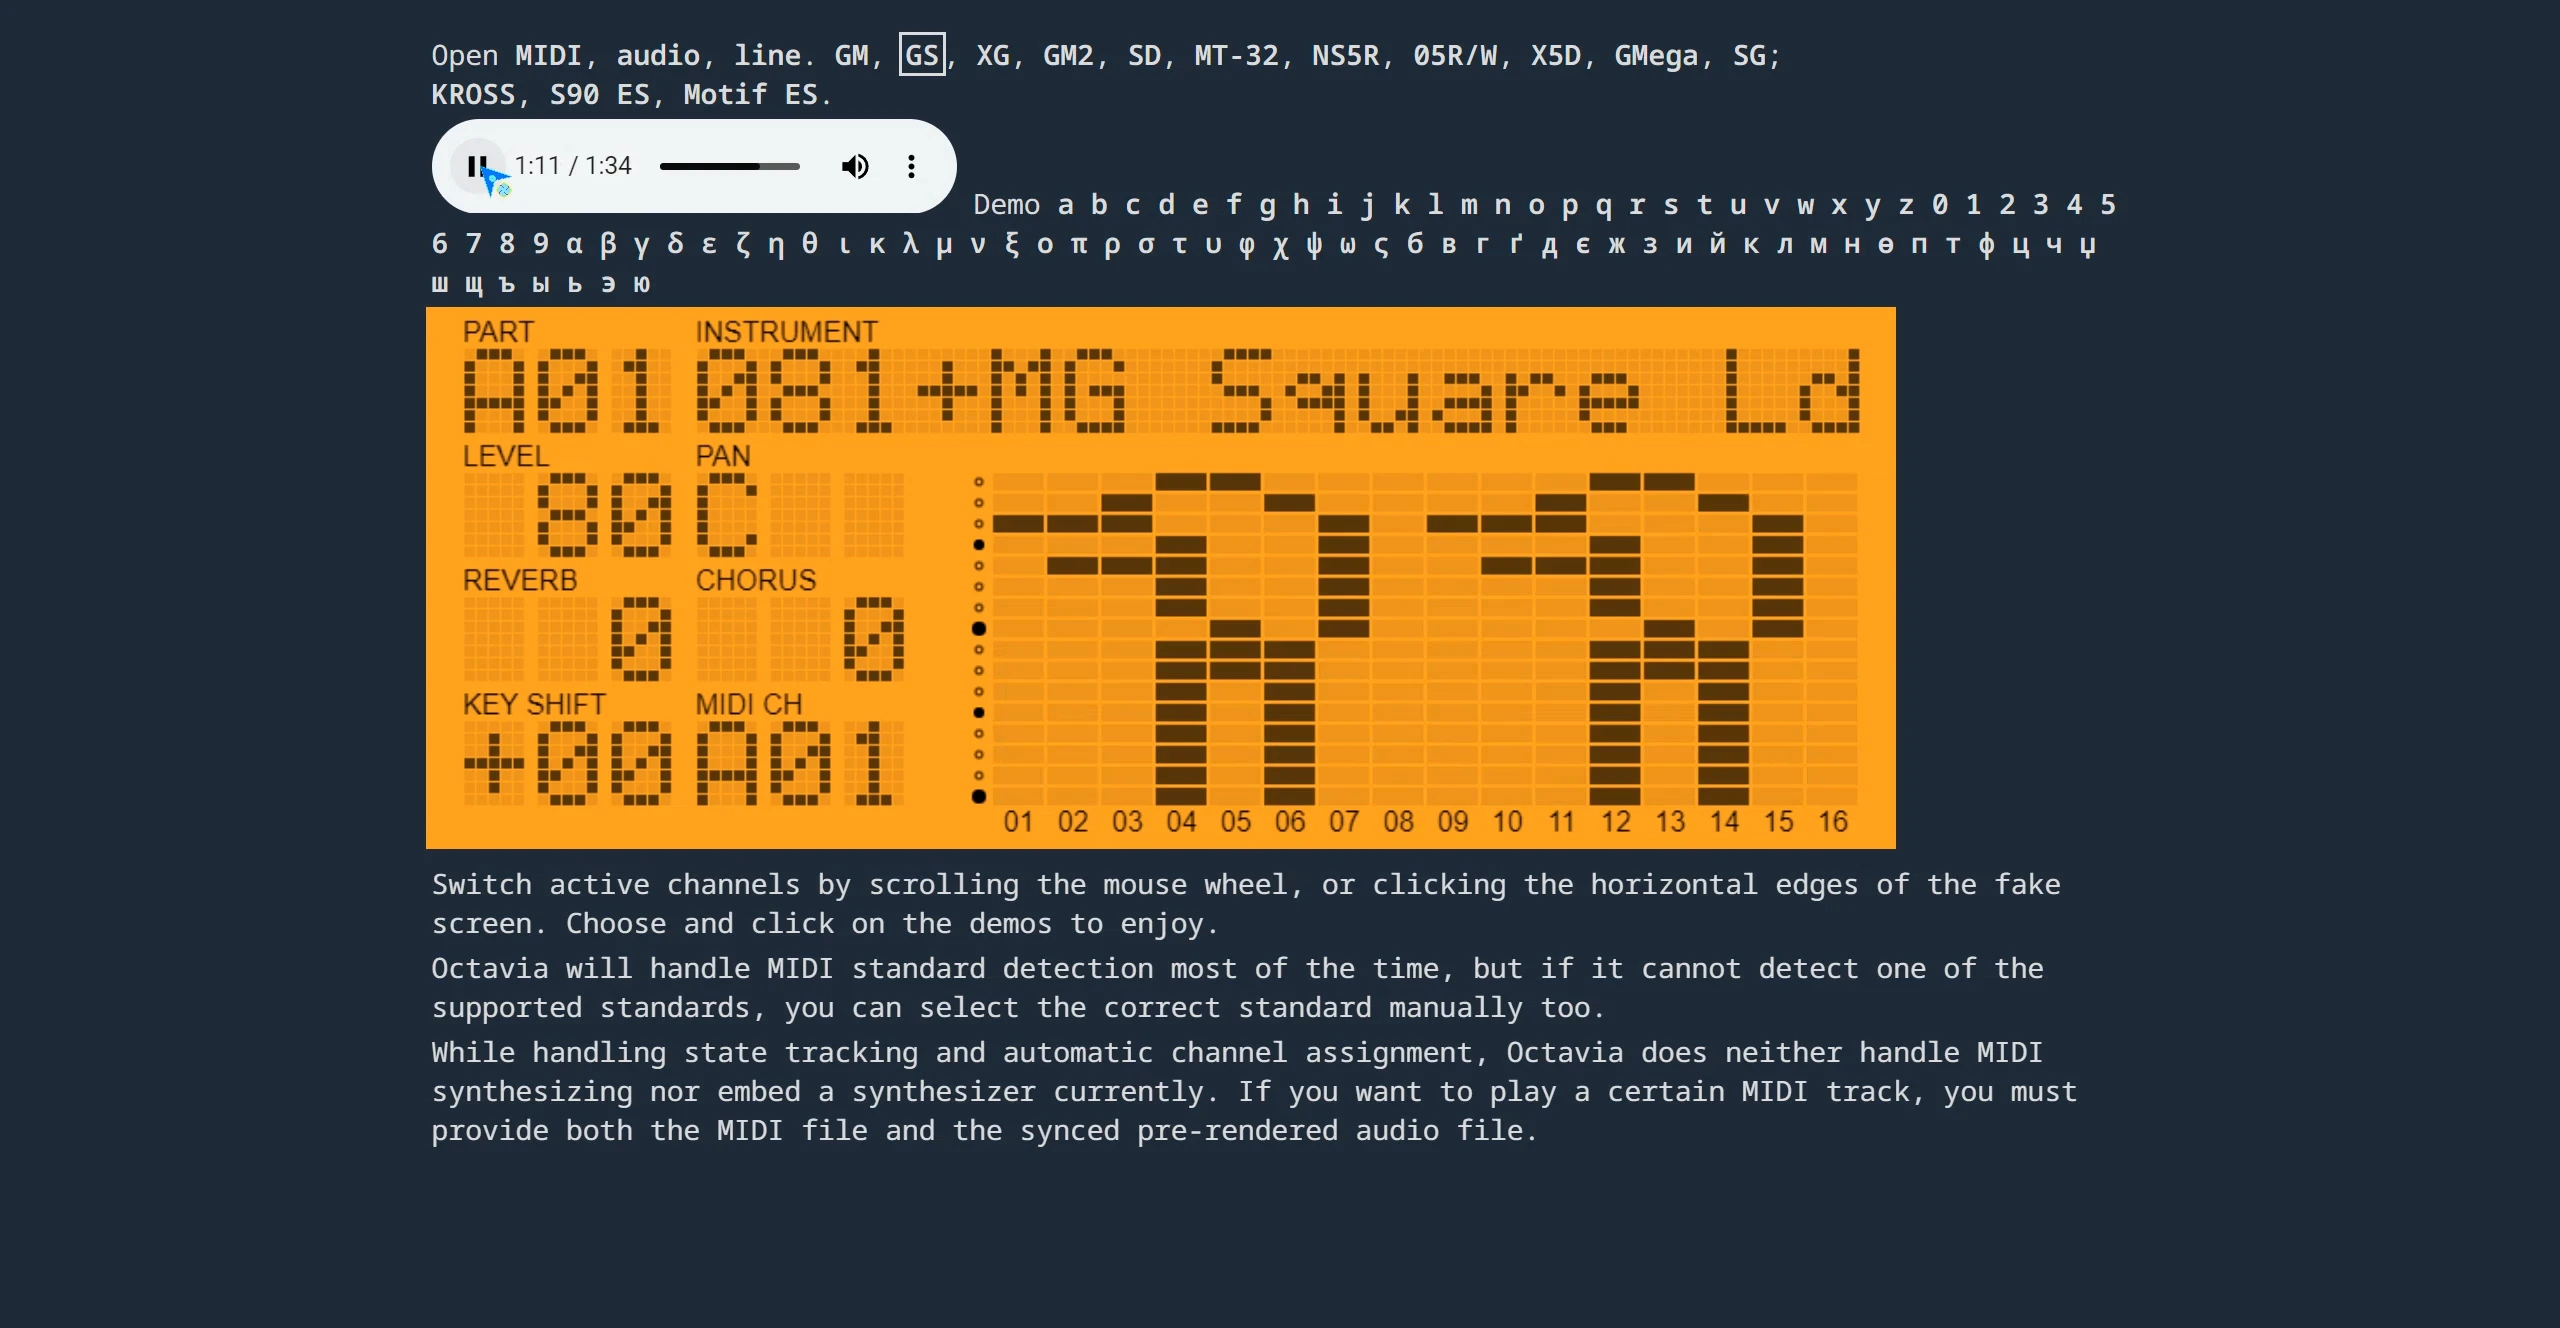
Task: Click the 'line' open option
Action: (x=767, y=55)
